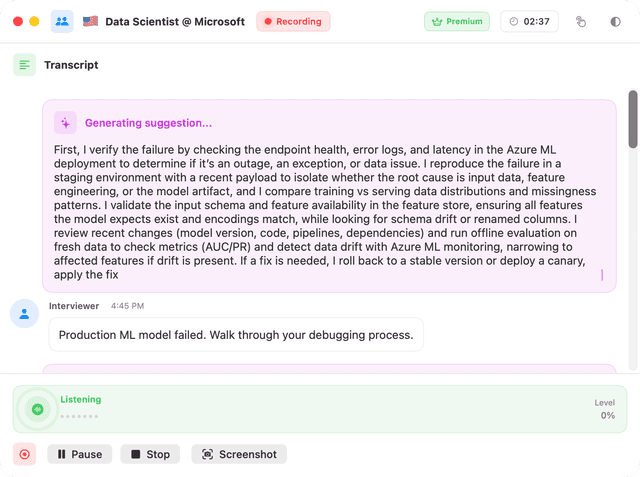Click the 02:37 session timer

pos(529,21)
